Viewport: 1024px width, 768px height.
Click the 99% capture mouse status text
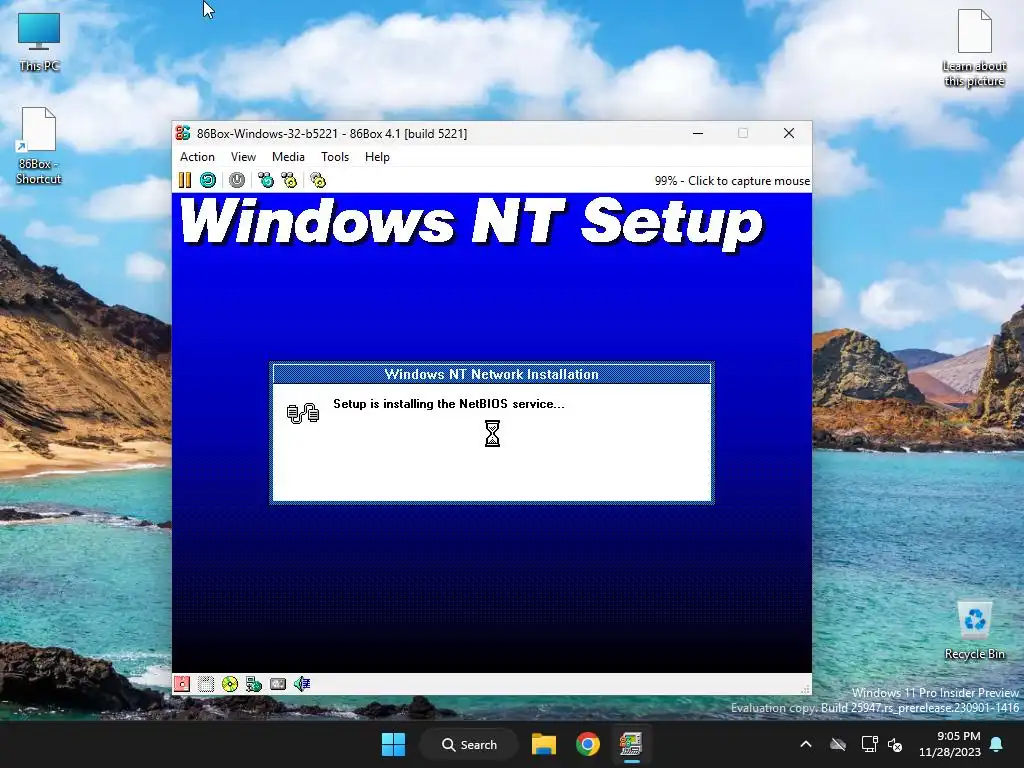tap(732, 181)
